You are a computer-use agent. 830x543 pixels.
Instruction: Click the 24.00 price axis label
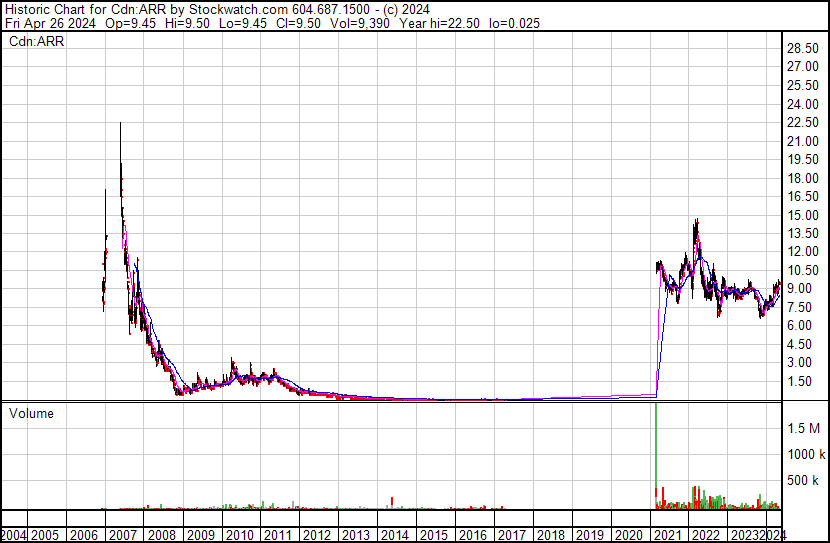tap(803, 104)
